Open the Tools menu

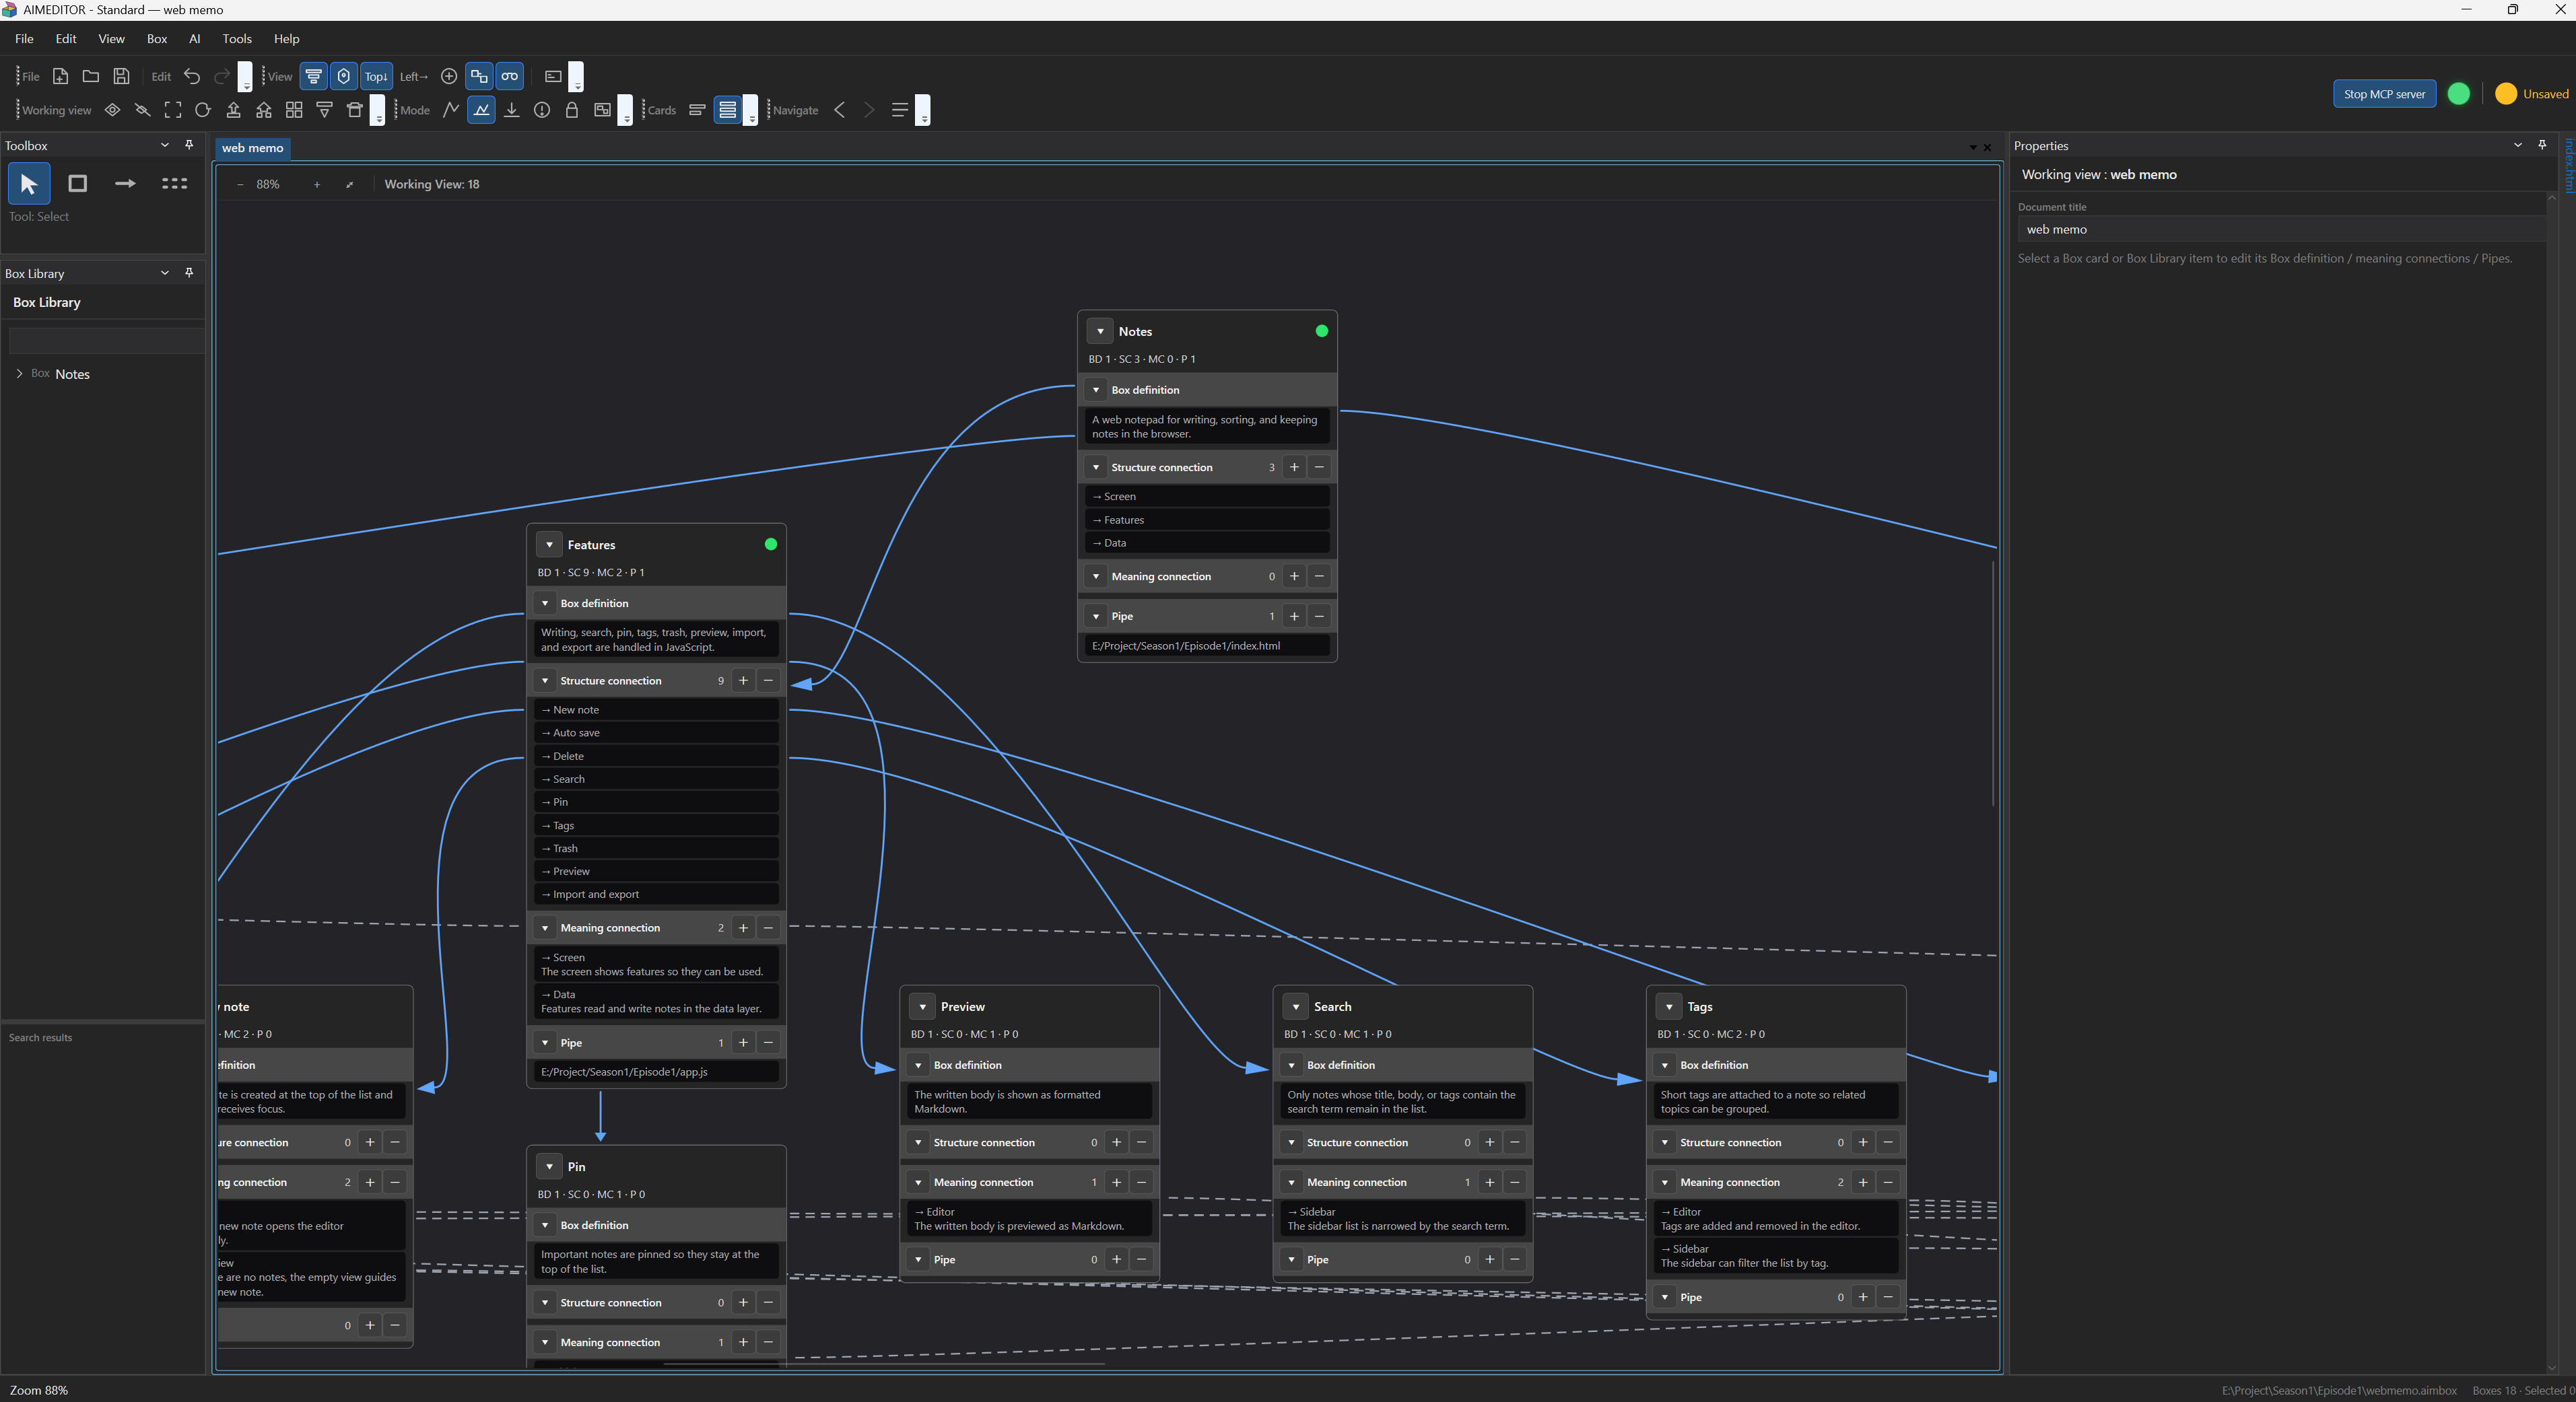point(237,39)
